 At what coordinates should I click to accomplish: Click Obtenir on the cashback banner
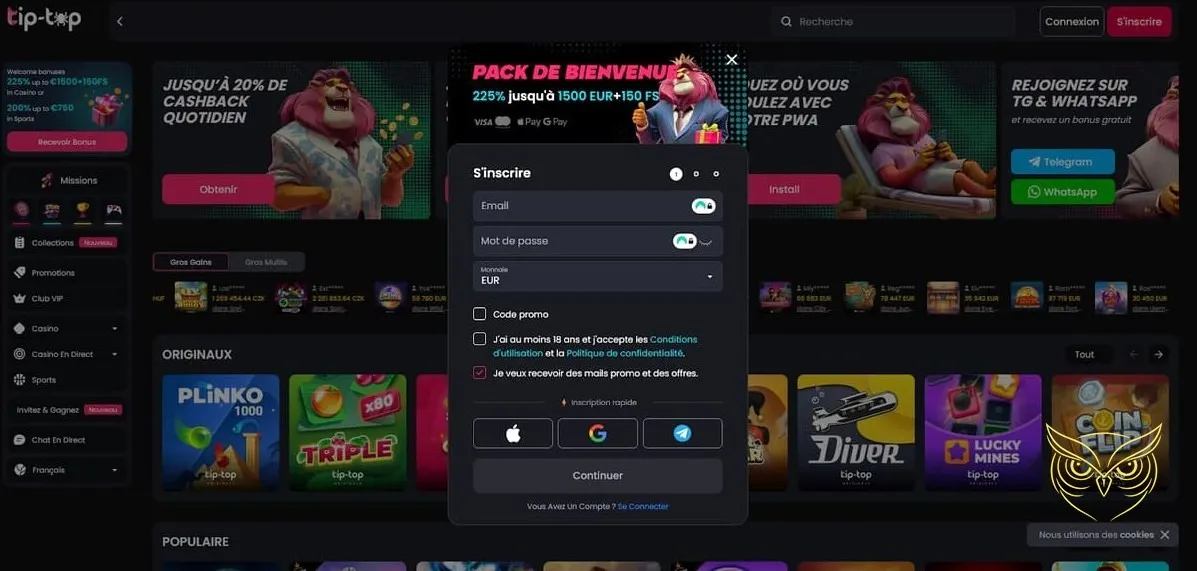218,189
